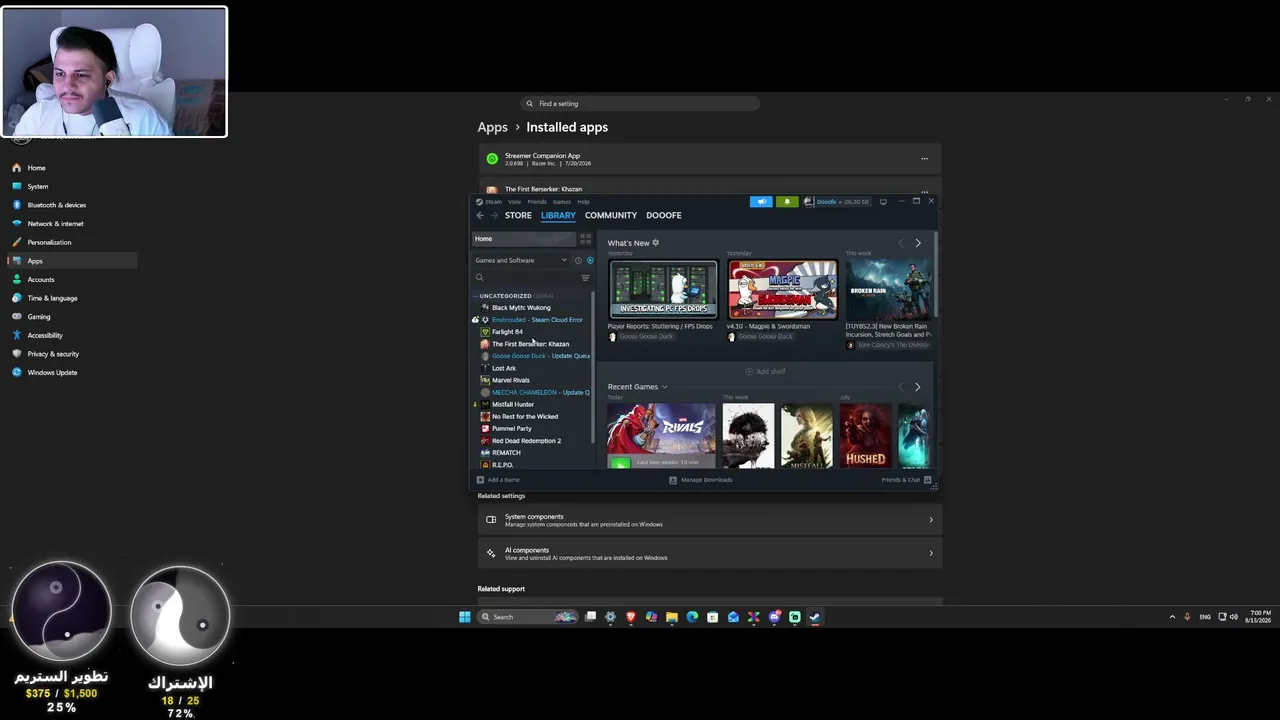Open Streamer Companion App options menu
Screen dimensions: 1280x720
[924, 159]
